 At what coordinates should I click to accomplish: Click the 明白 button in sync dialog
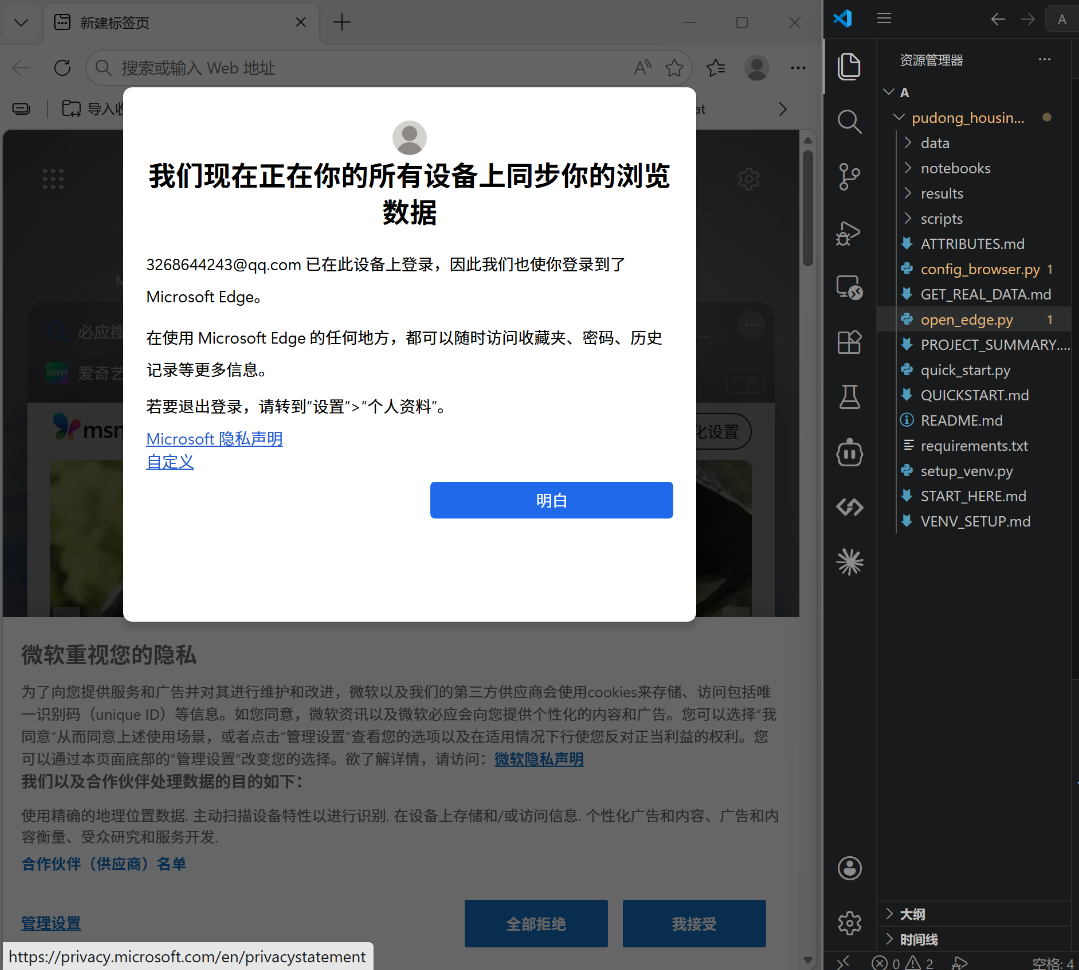point(551,500)
